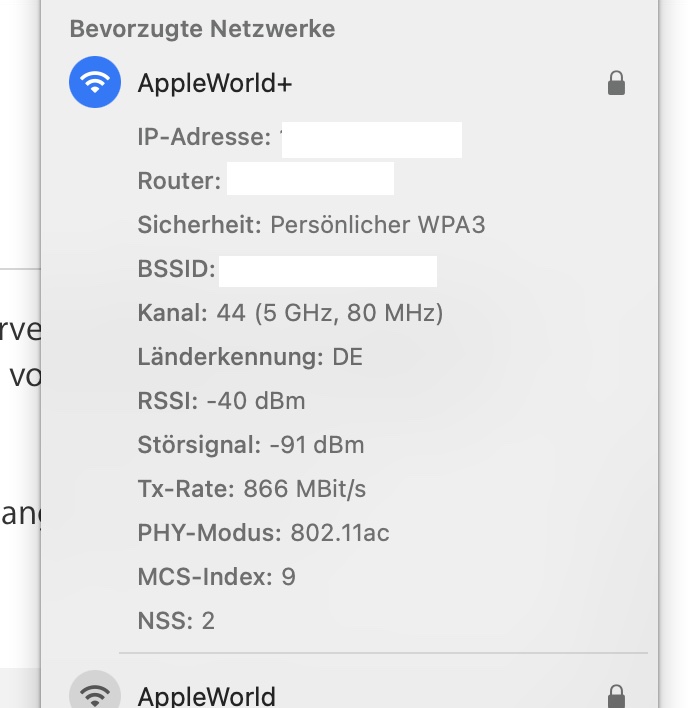Click the MCS-Index 9 row
The image size is (688, 708).
point(216,577)
